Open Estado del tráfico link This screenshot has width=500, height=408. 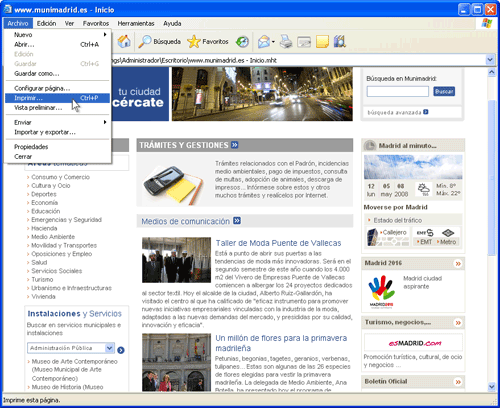pyautogui.click(x=397, y=220)
